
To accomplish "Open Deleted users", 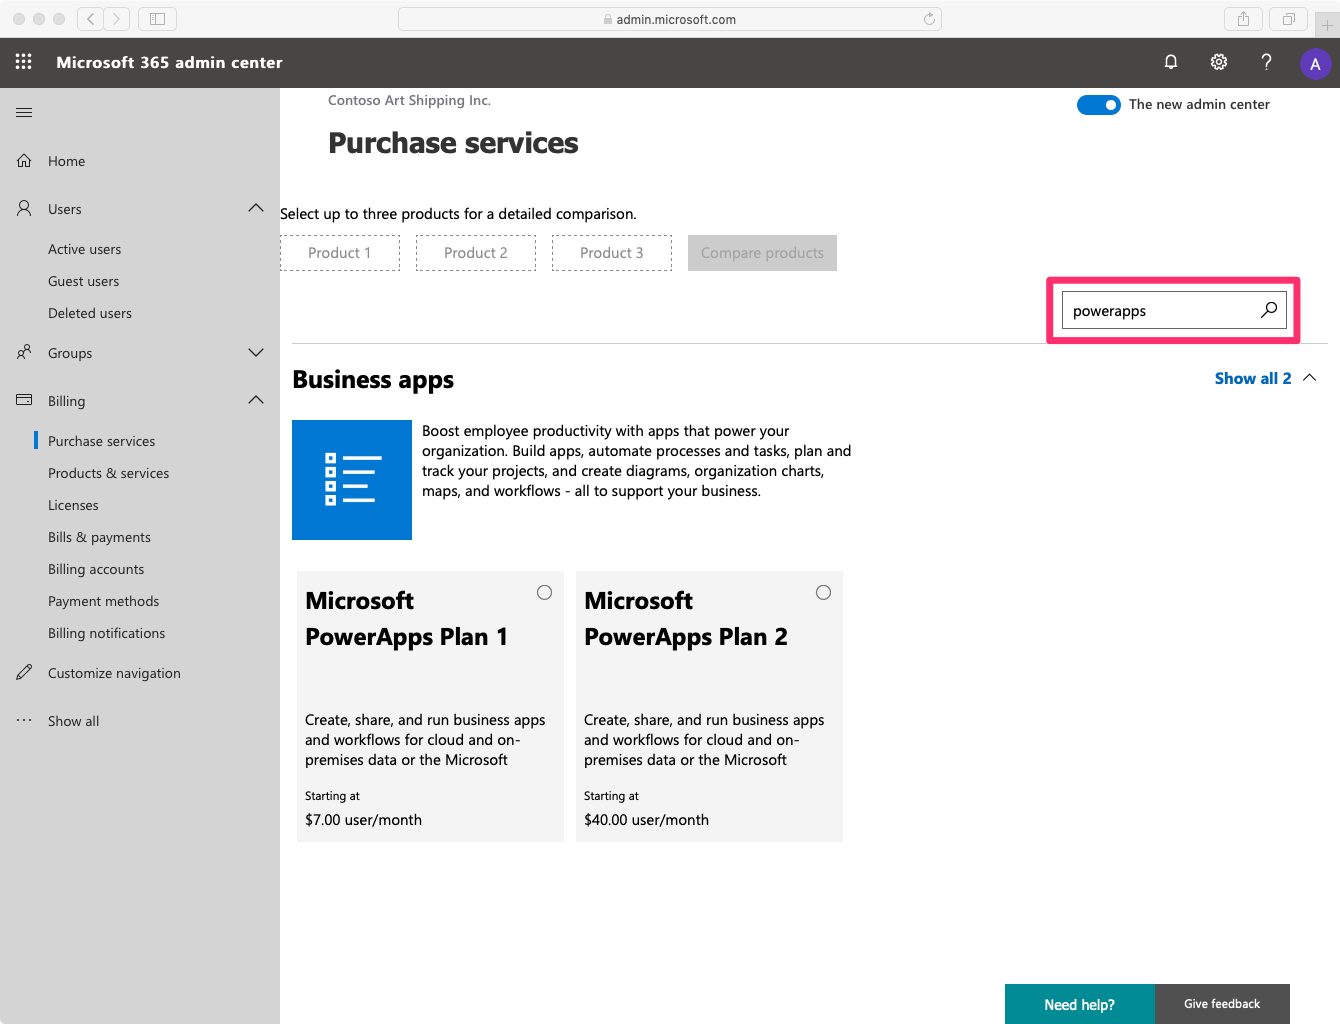I will pos(90,313).
